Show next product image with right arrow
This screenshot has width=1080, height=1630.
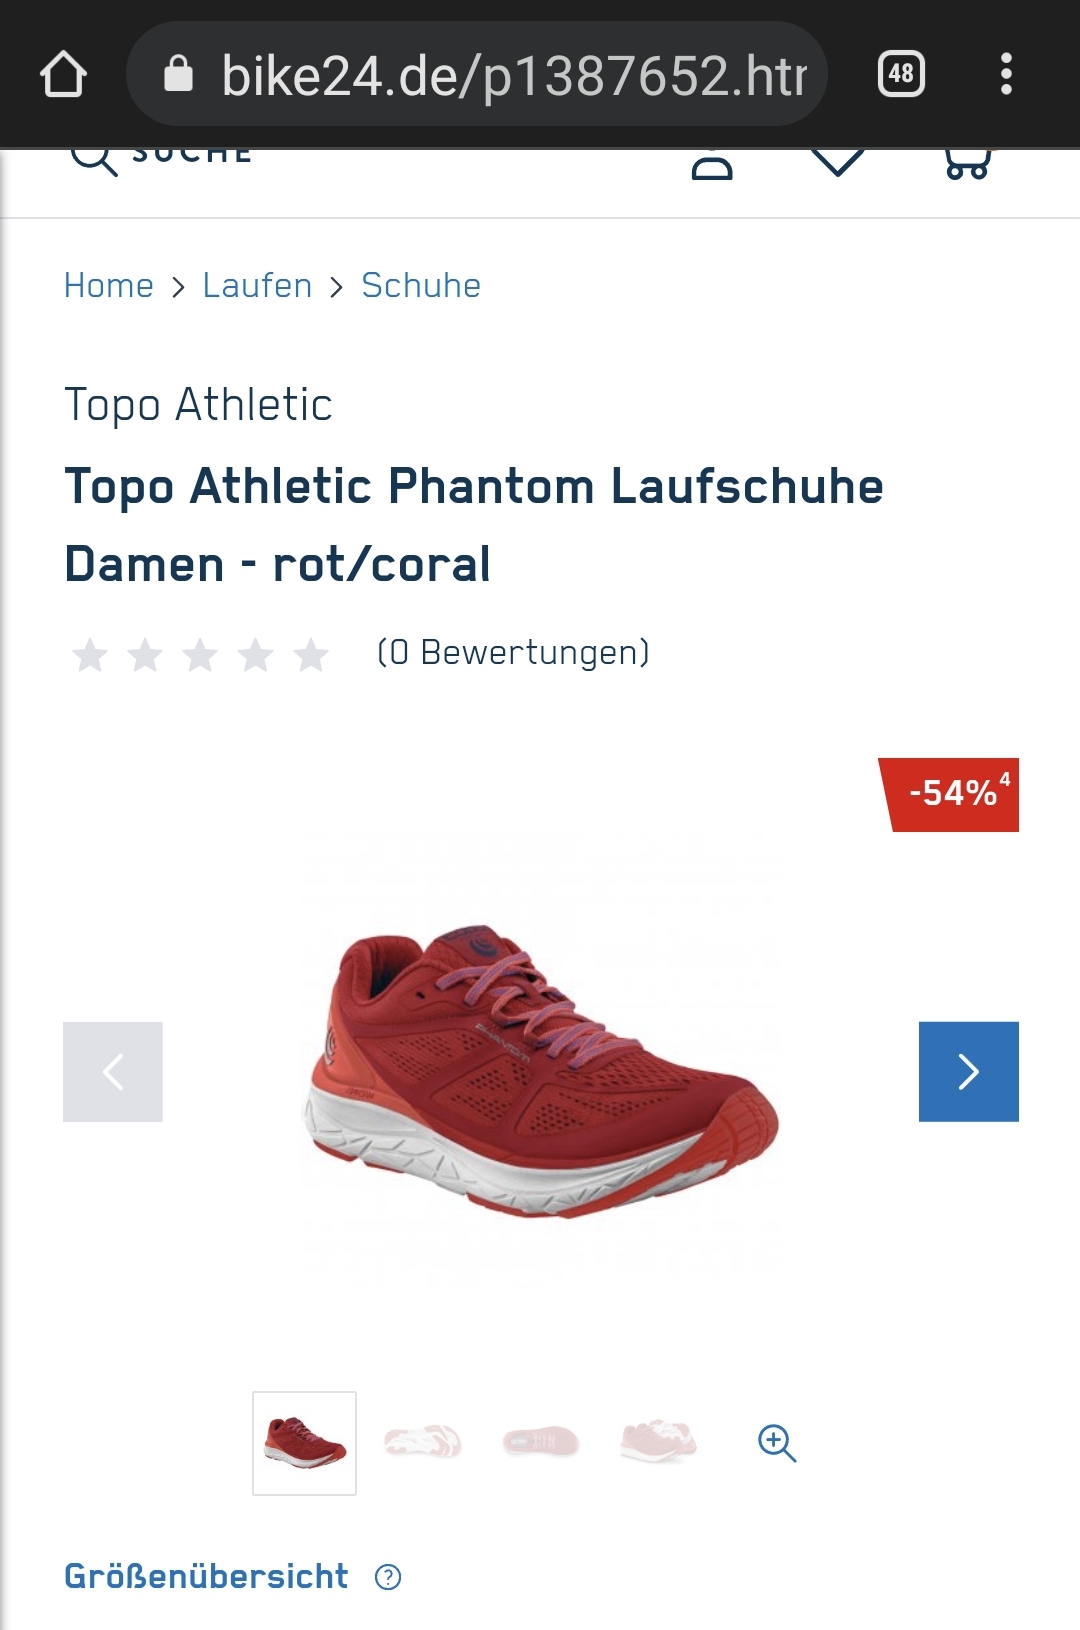(968, 1071)
